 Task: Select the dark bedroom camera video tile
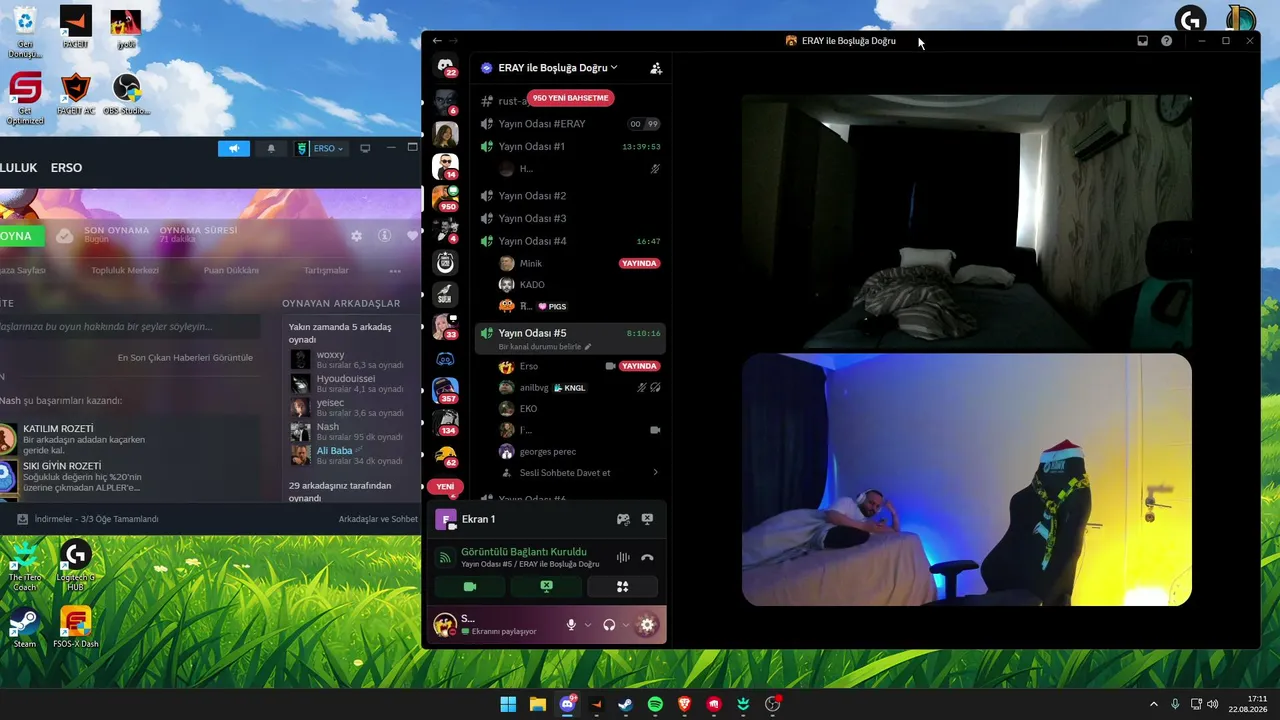coord(966,222)
